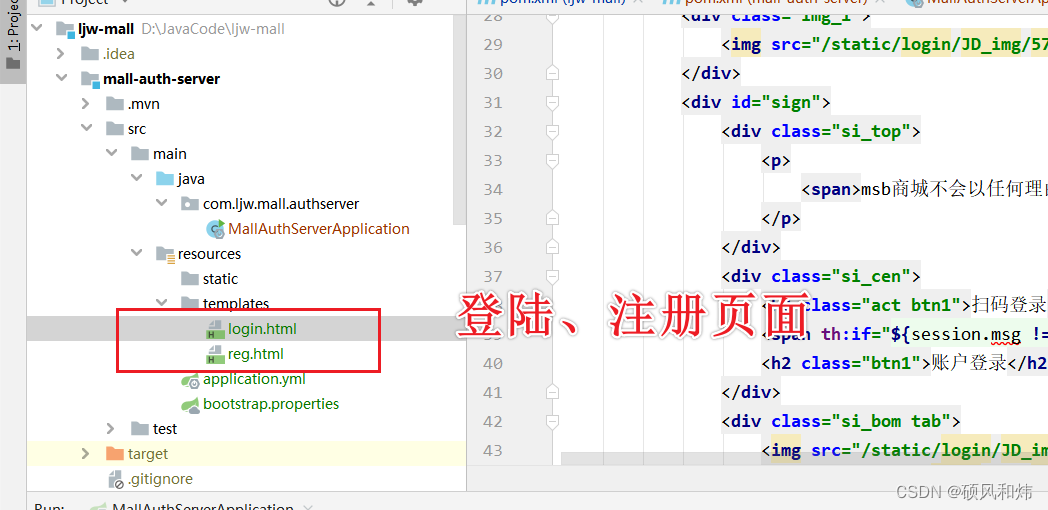Image resolution: width=1048 pixels, height=510 pixels.
Task: Select bootstrap.properties in the project tree
Action: [x=271, y=404]
